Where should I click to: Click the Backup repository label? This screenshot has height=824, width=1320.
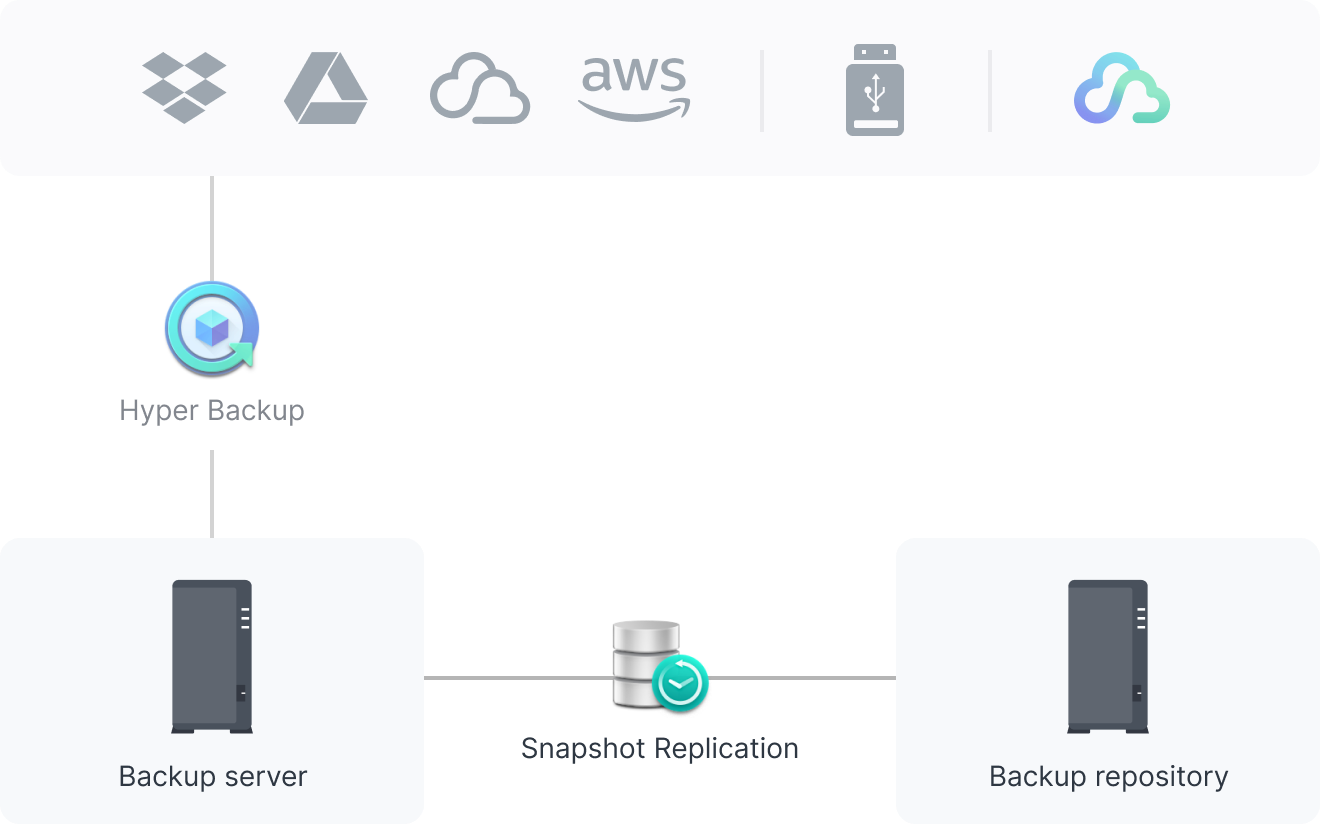pyautogui.click(x=1110, y=775)
